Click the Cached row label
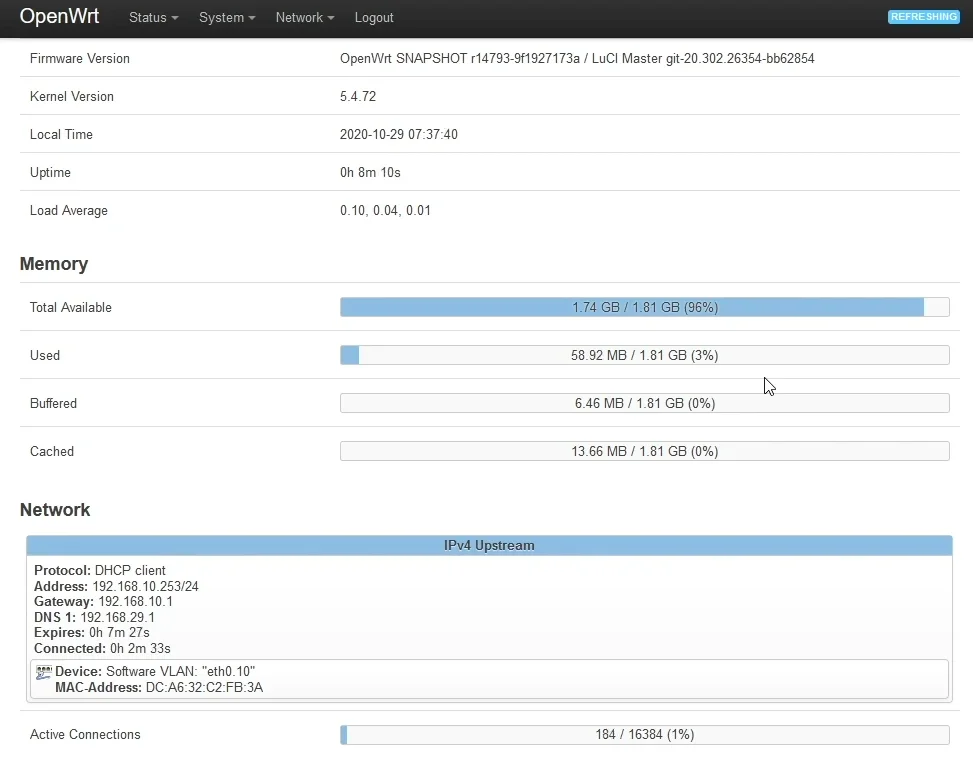Screen dimensions: 973x758 (x=52, y=451)
